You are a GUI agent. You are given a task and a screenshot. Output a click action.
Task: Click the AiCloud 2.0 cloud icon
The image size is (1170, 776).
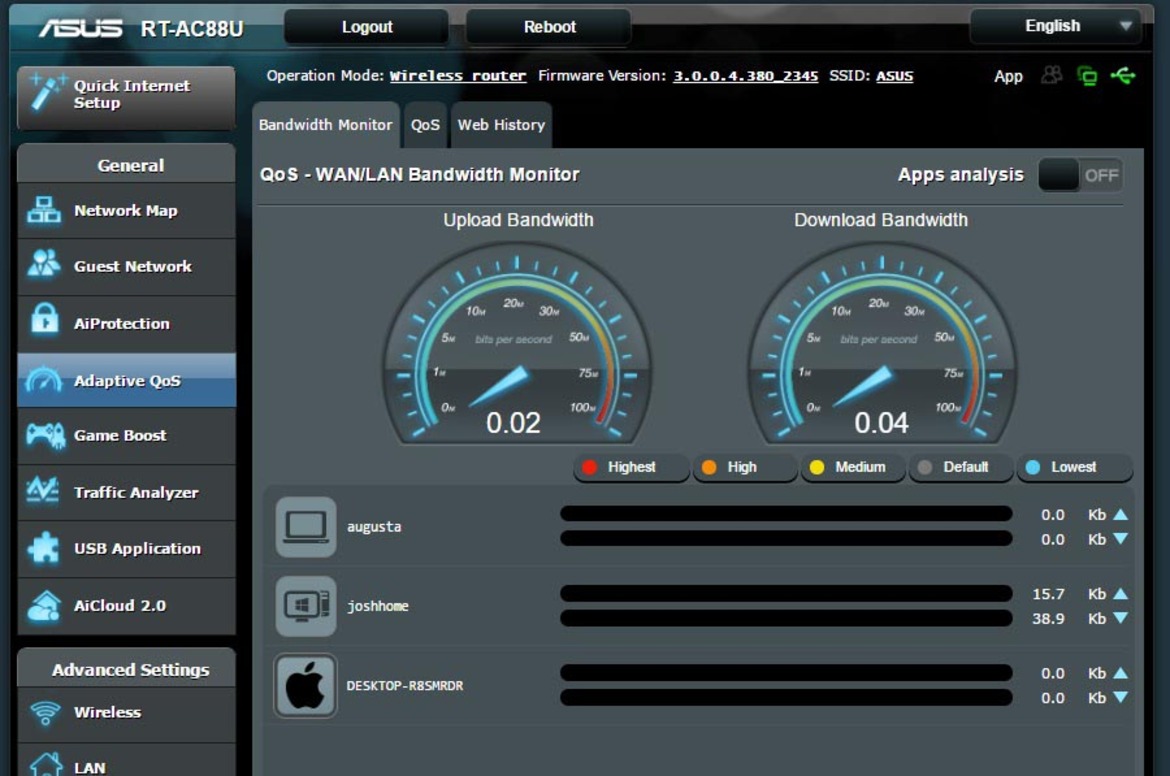click(44, 605)
